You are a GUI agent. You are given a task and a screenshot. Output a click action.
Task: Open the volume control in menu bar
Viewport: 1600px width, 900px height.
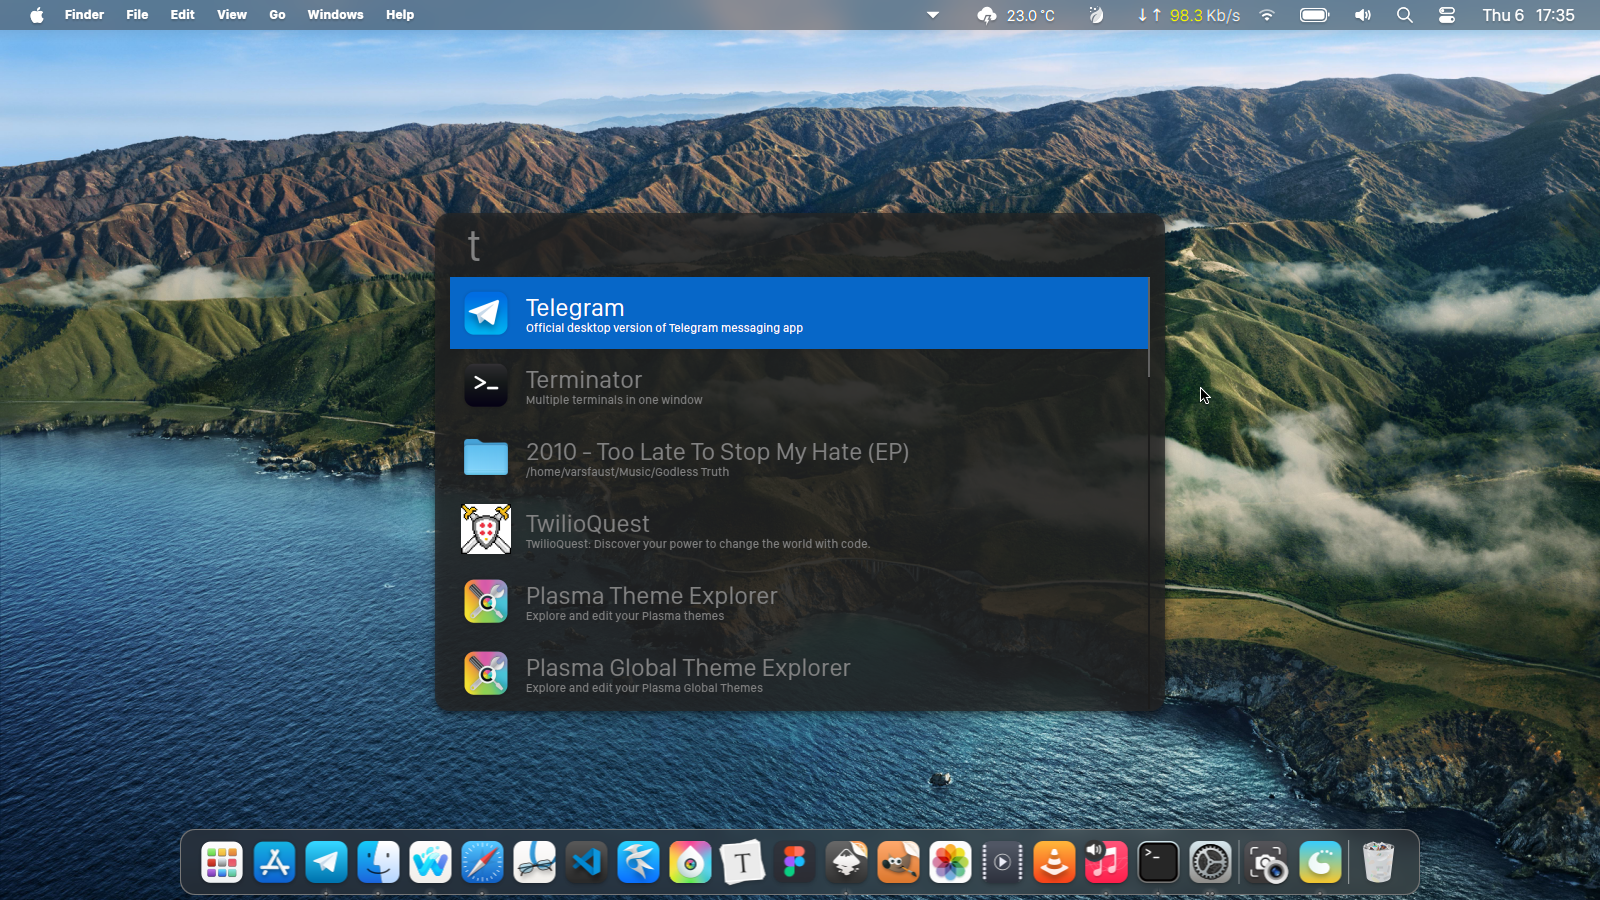click(1363, 15)
